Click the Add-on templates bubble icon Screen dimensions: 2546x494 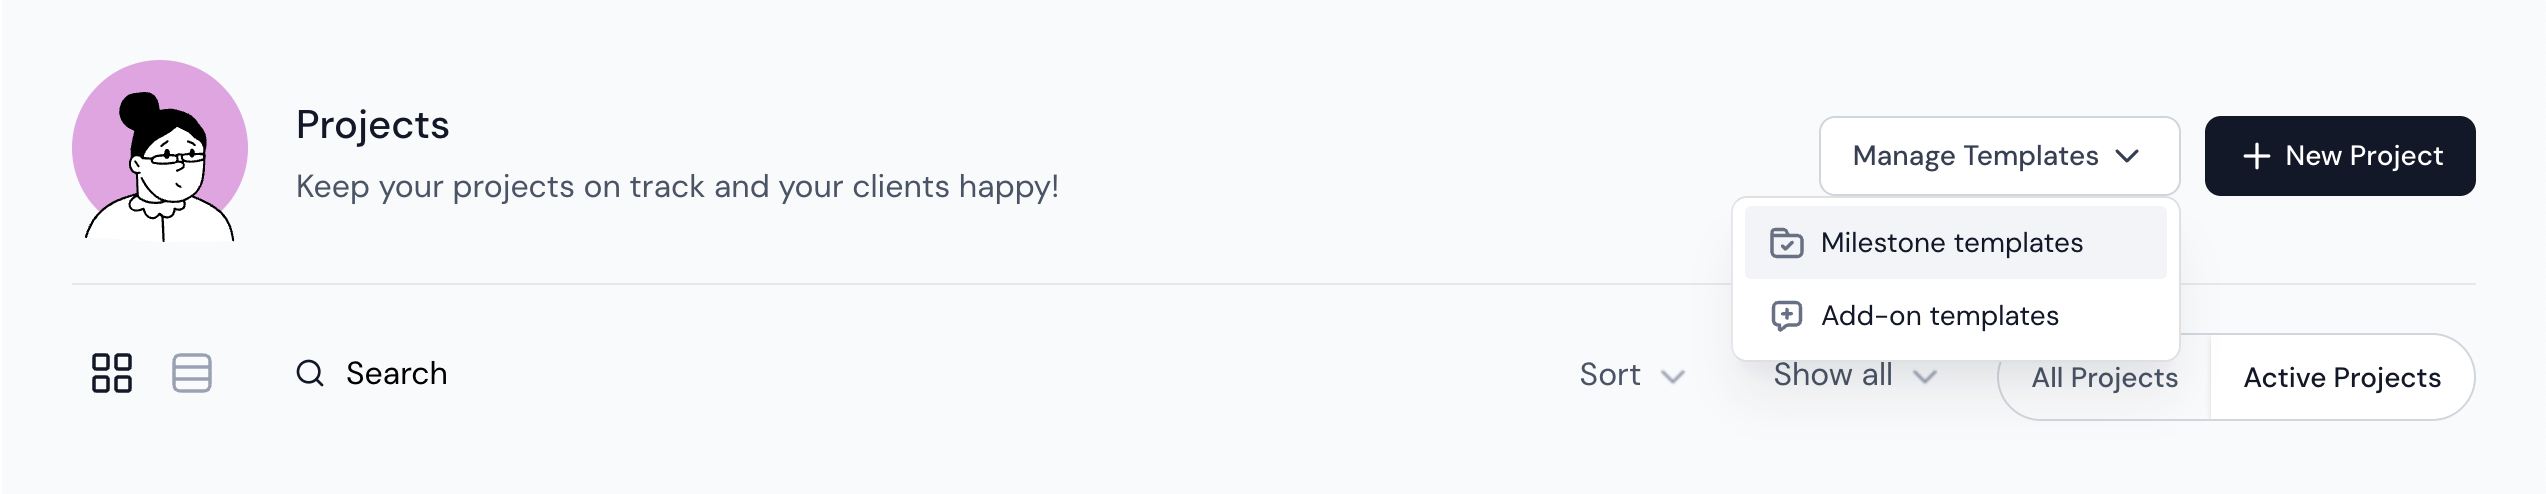(x=1786, y=316)
